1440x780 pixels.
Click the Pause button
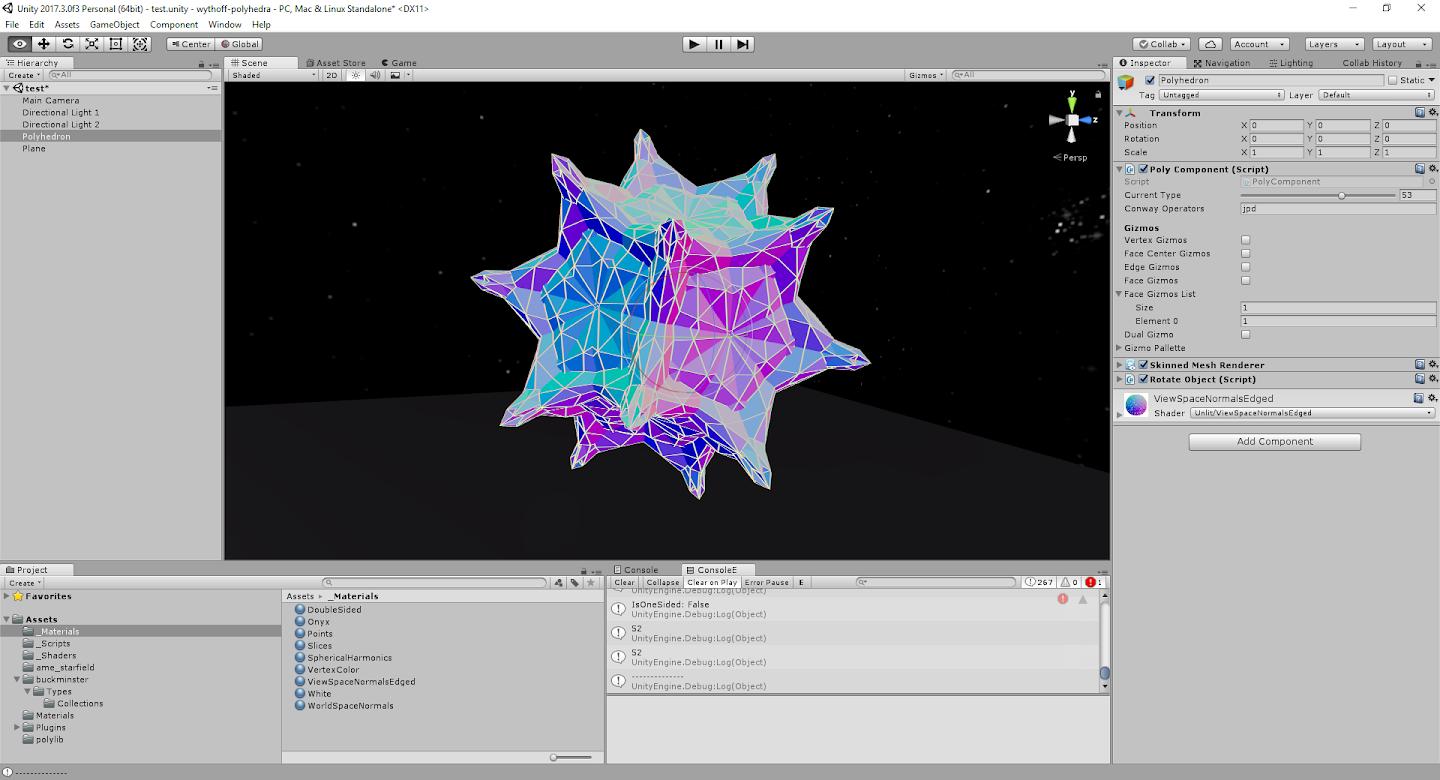(x=718, y=44)
